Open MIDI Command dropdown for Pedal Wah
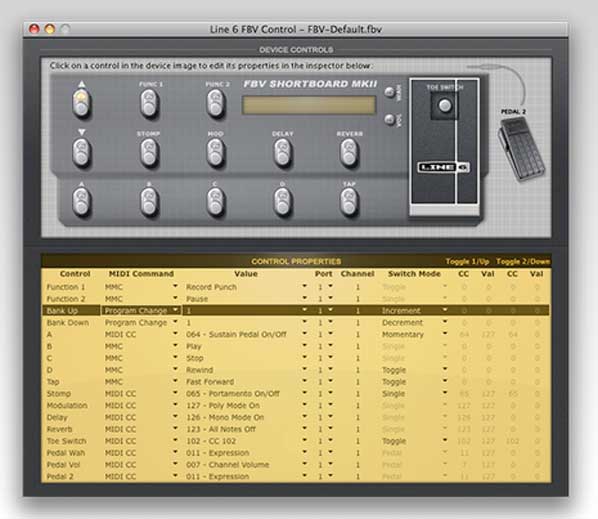Viewport: 598px width, 519px height. 175,452
